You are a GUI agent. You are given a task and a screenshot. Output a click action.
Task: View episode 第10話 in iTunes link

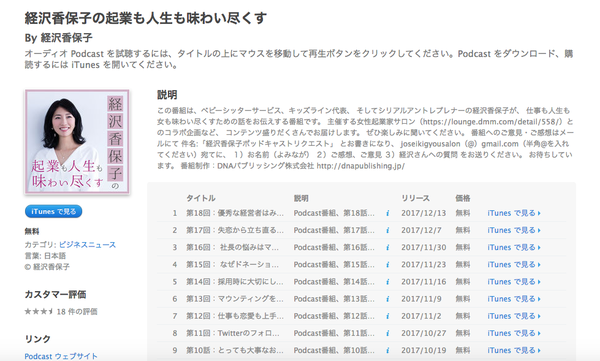click(514, 351)
